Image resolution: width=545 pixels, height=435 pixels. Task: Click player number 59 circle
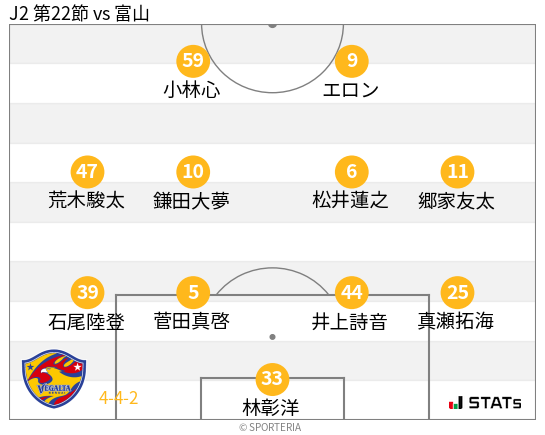pos(193,61)
